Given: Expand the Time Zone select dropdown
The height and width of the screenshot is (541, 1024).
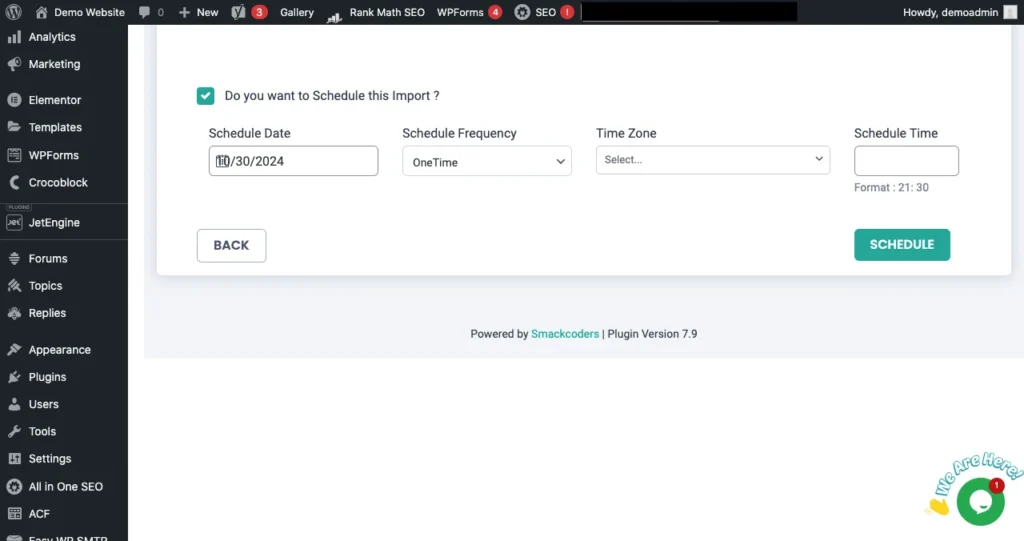Looking at the screenshot, I should pos(712,160).
